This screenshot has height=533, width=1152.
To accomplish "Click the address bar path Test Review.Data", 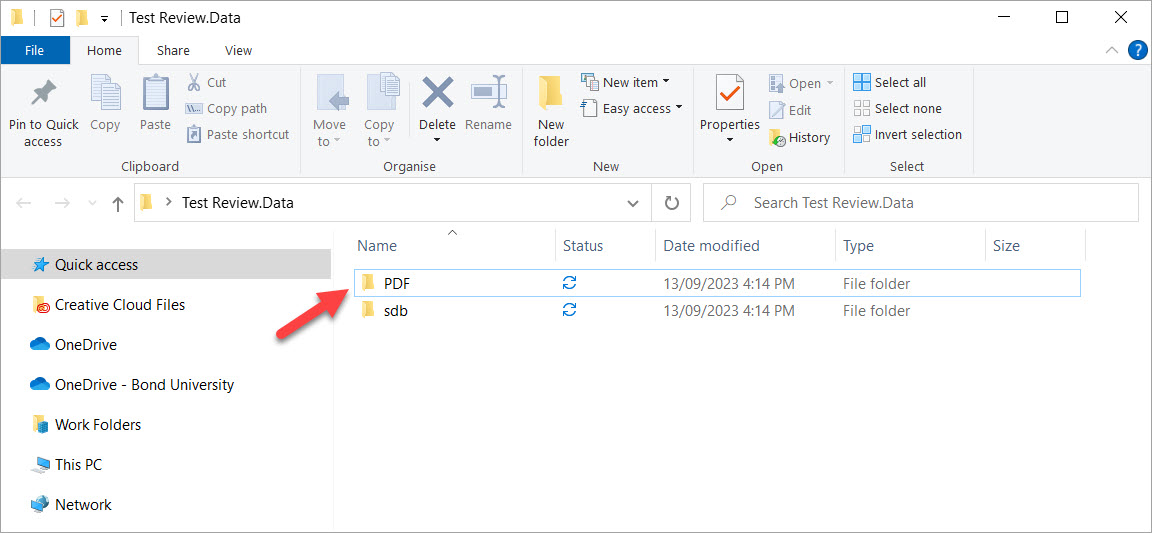I will click(237, 203).
